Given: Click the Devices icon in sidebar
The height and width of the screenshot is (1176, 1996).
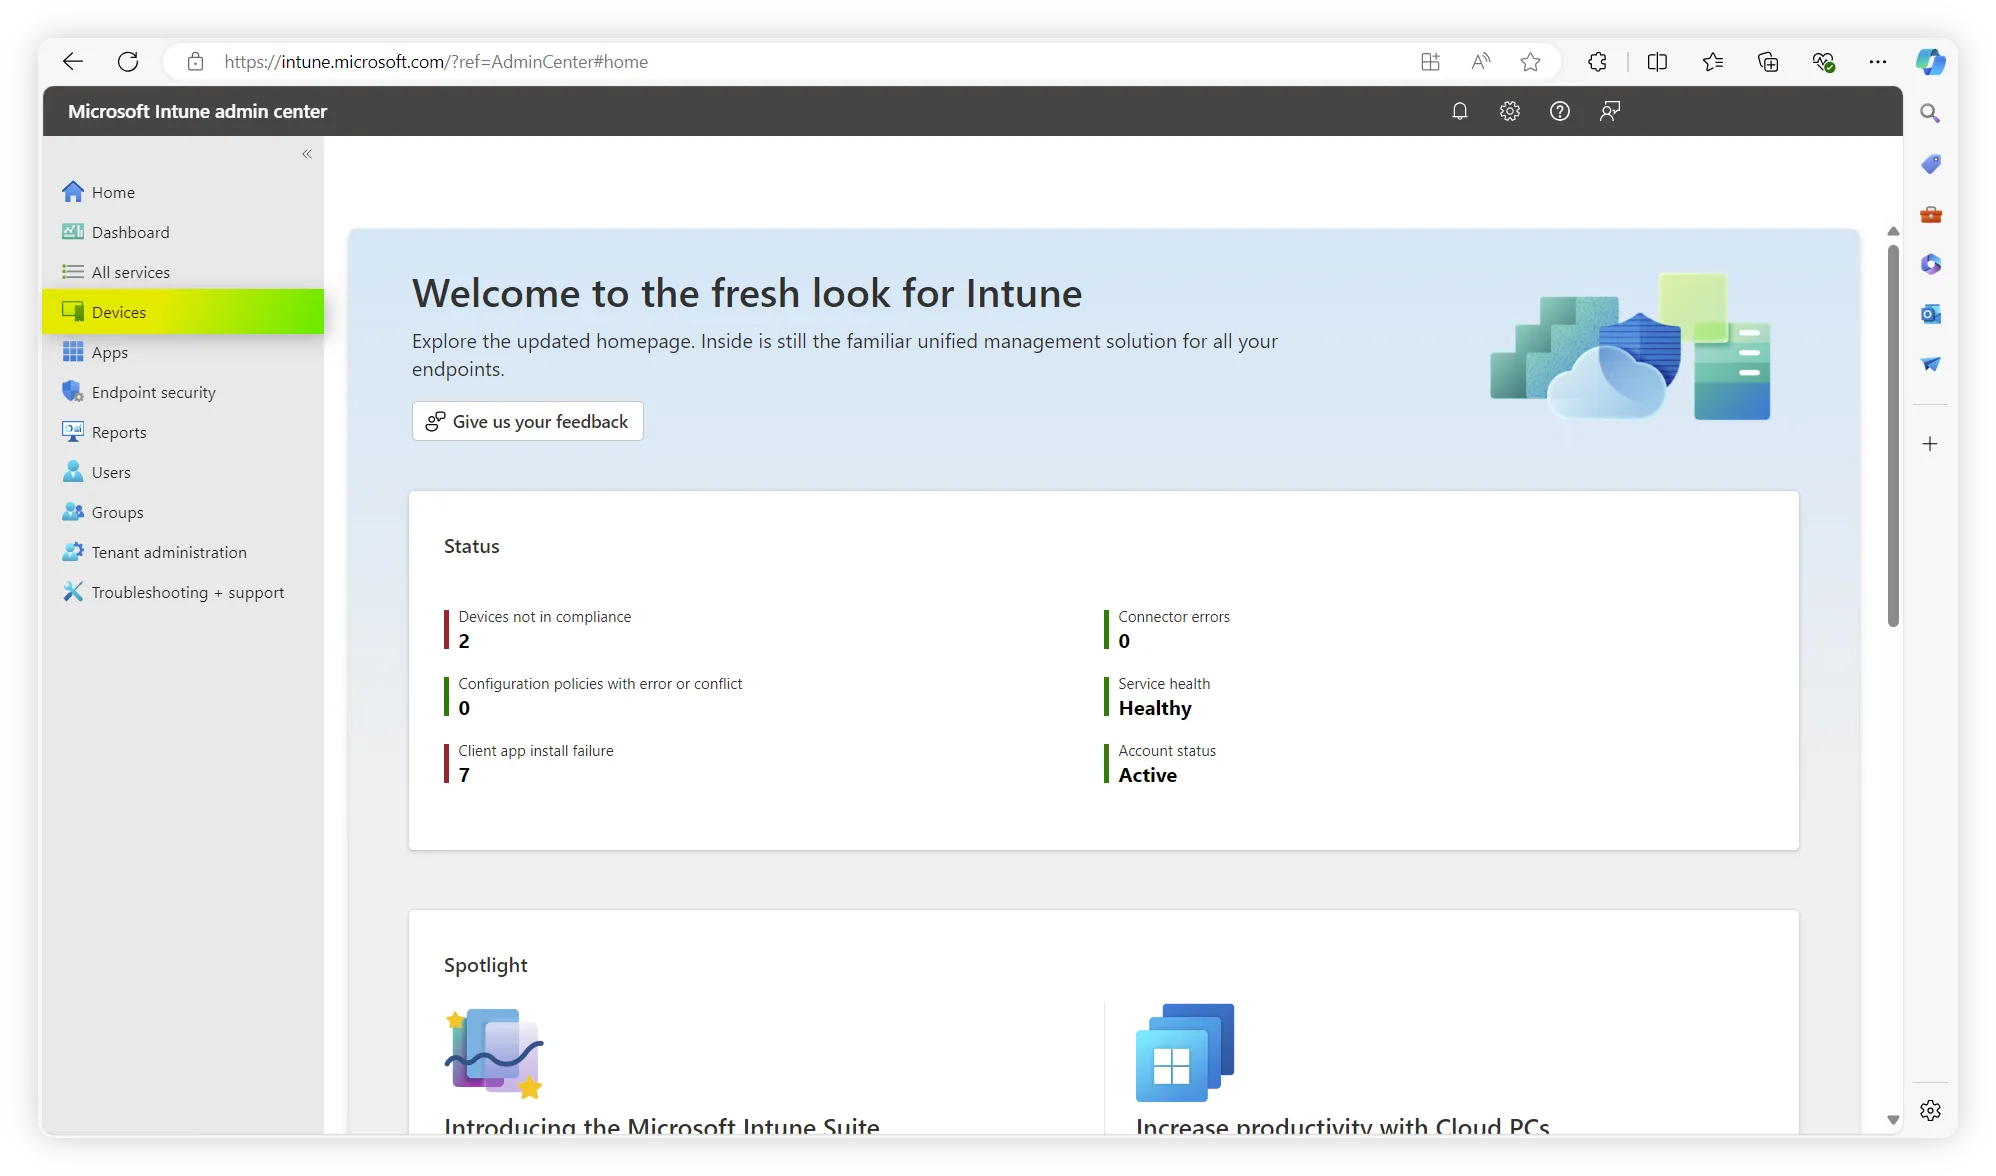Looking at the screenshot, I should pyautogui.click(x=73, y=311).
